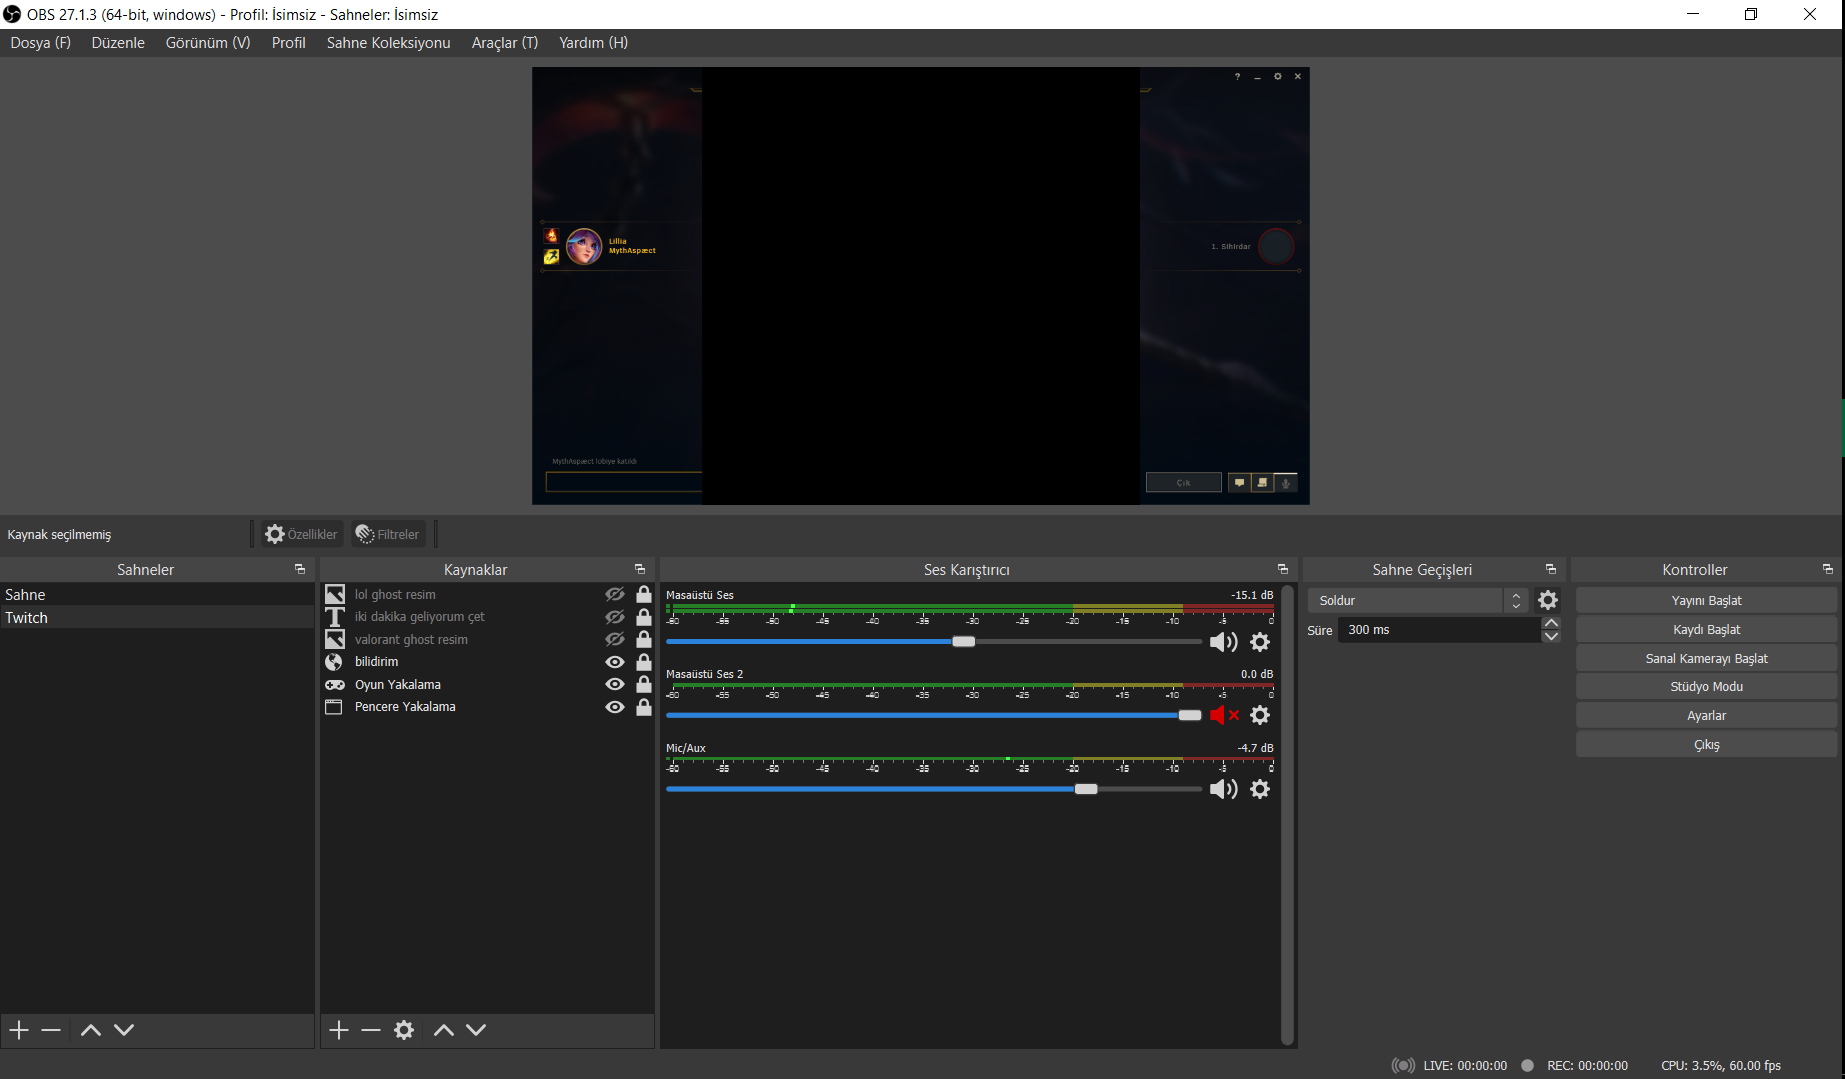1845x1079 pixels.
Task: Click Yayını Başlat to start streaming
Action: tap(1707, 601)
